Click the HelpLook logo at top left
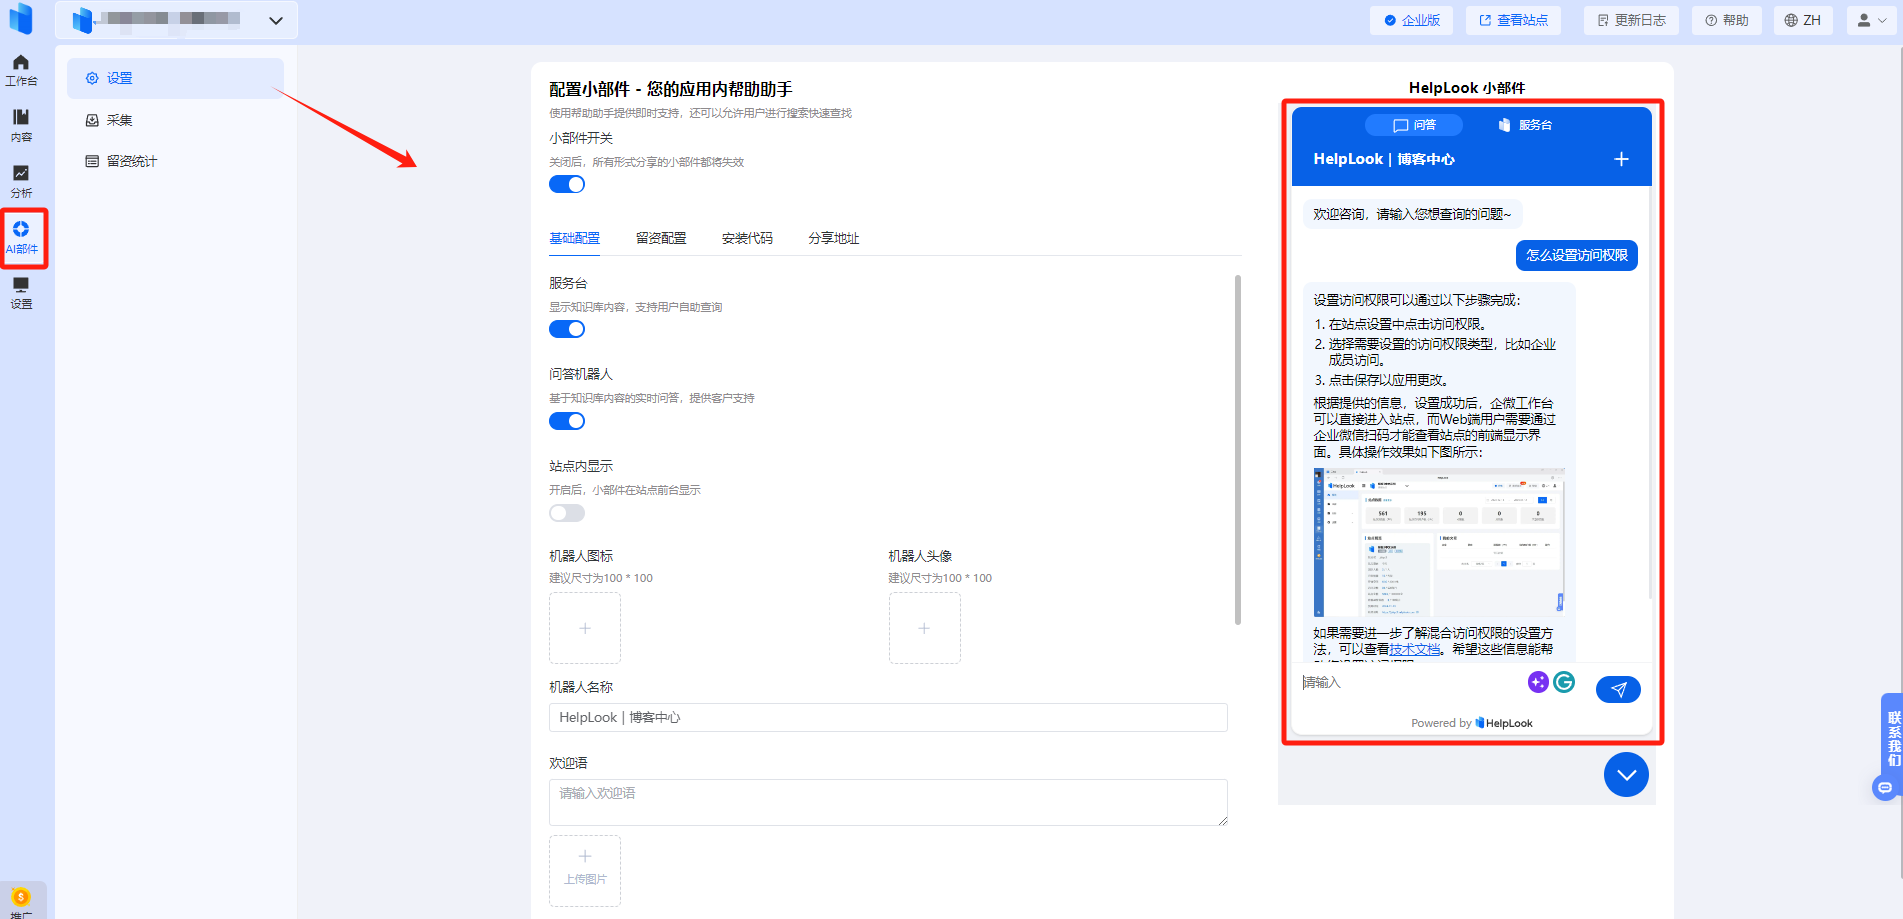Image resolution: width=1903 pixels, height=919 pixels. coord(20,19)
